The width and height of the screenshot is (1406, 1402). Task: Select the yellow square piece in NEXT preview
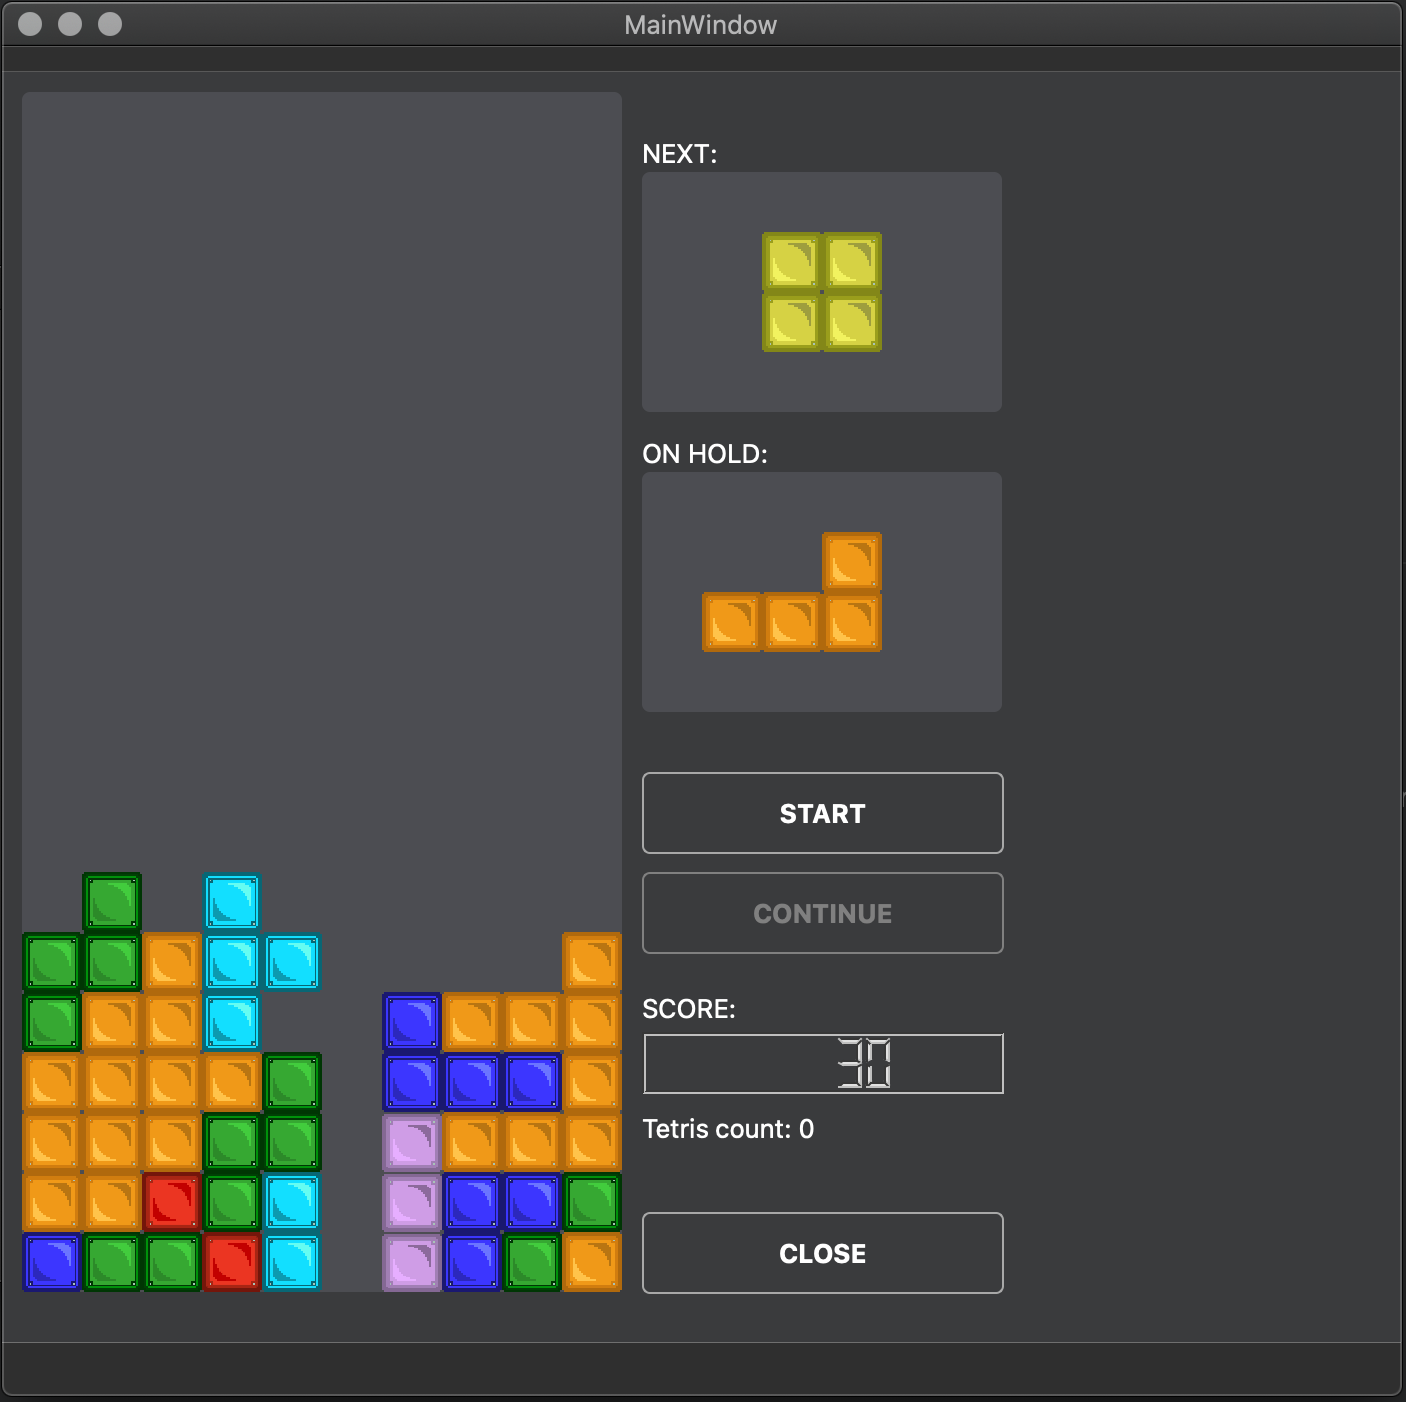pyautogui.click(x=822, y=292)
